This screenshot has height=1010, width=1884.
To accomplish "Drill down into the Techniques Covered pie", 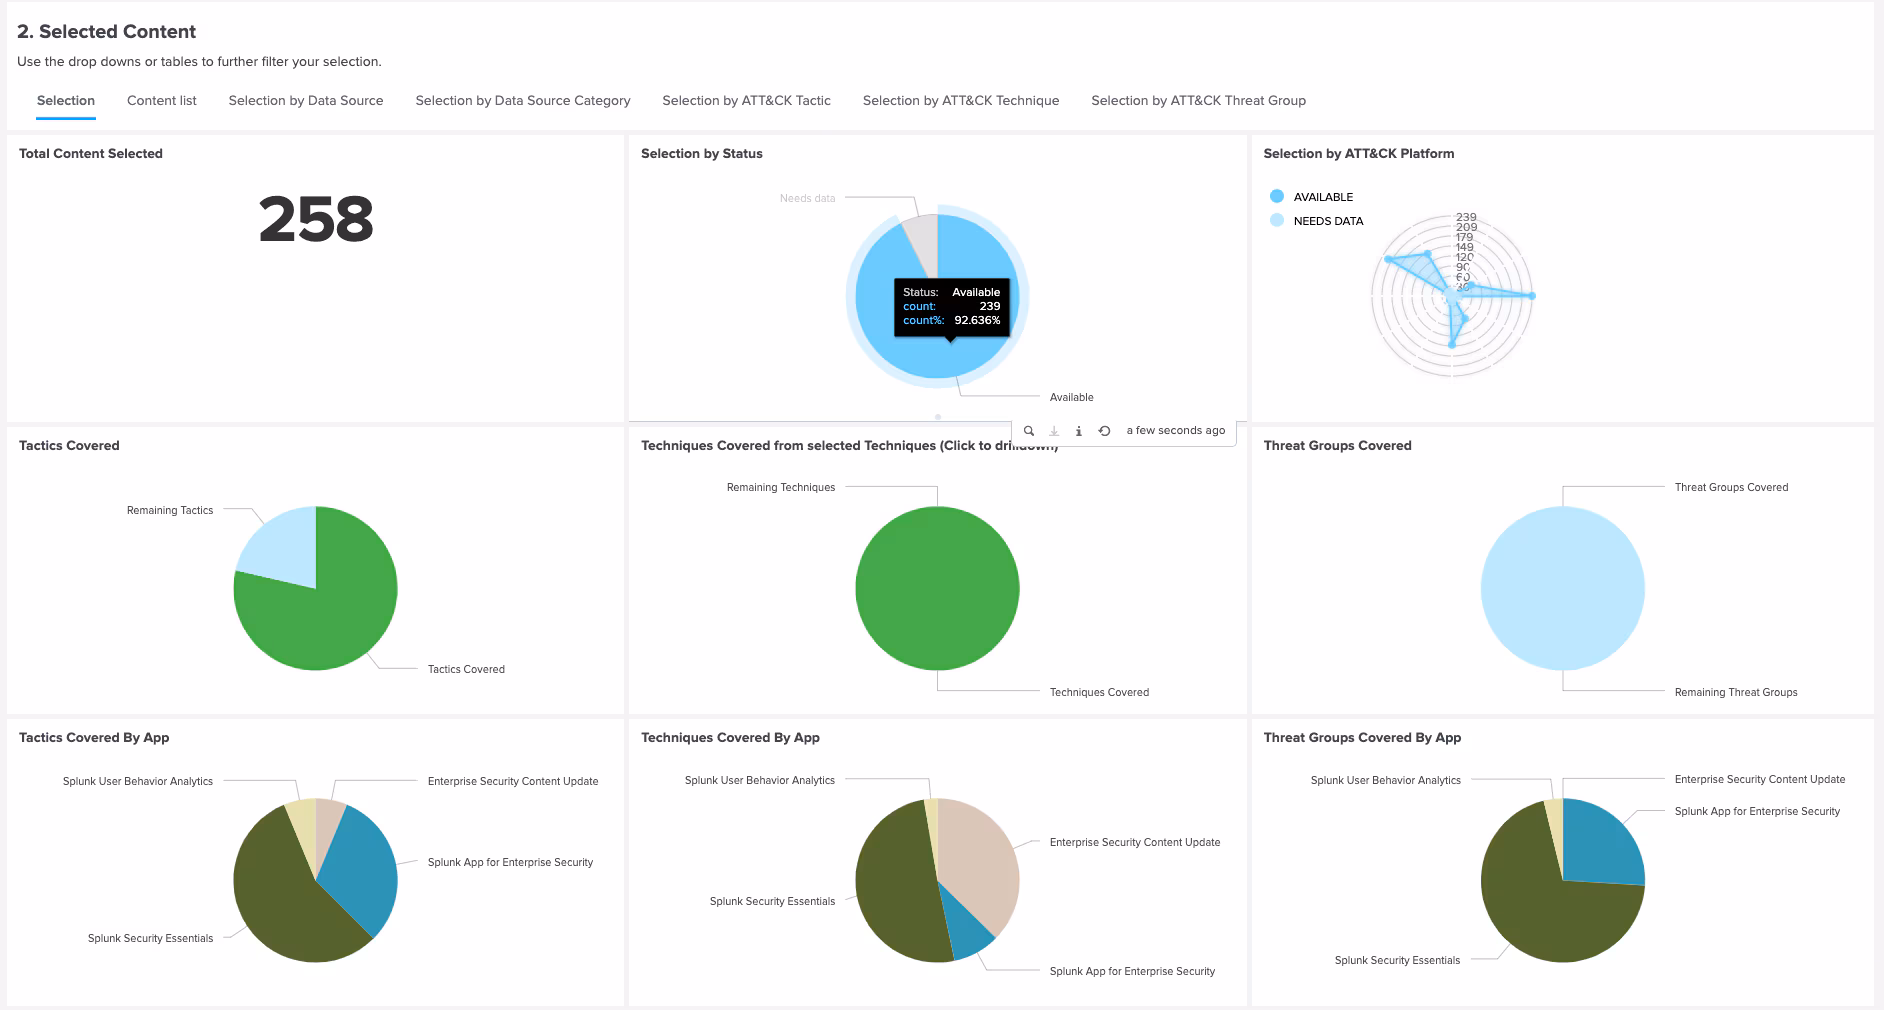I will [x=937, y=588].
